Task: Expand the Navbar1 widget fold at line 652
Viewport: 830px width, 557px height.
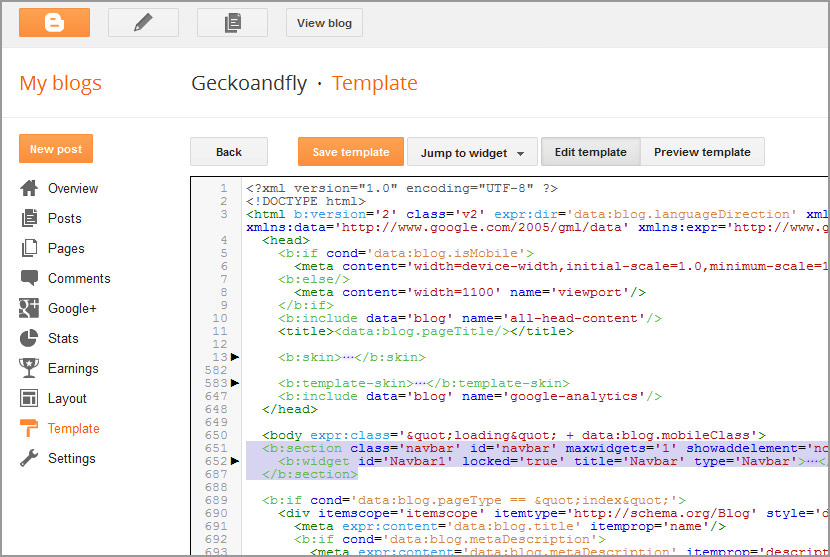Action: click(x=235, y=461)
